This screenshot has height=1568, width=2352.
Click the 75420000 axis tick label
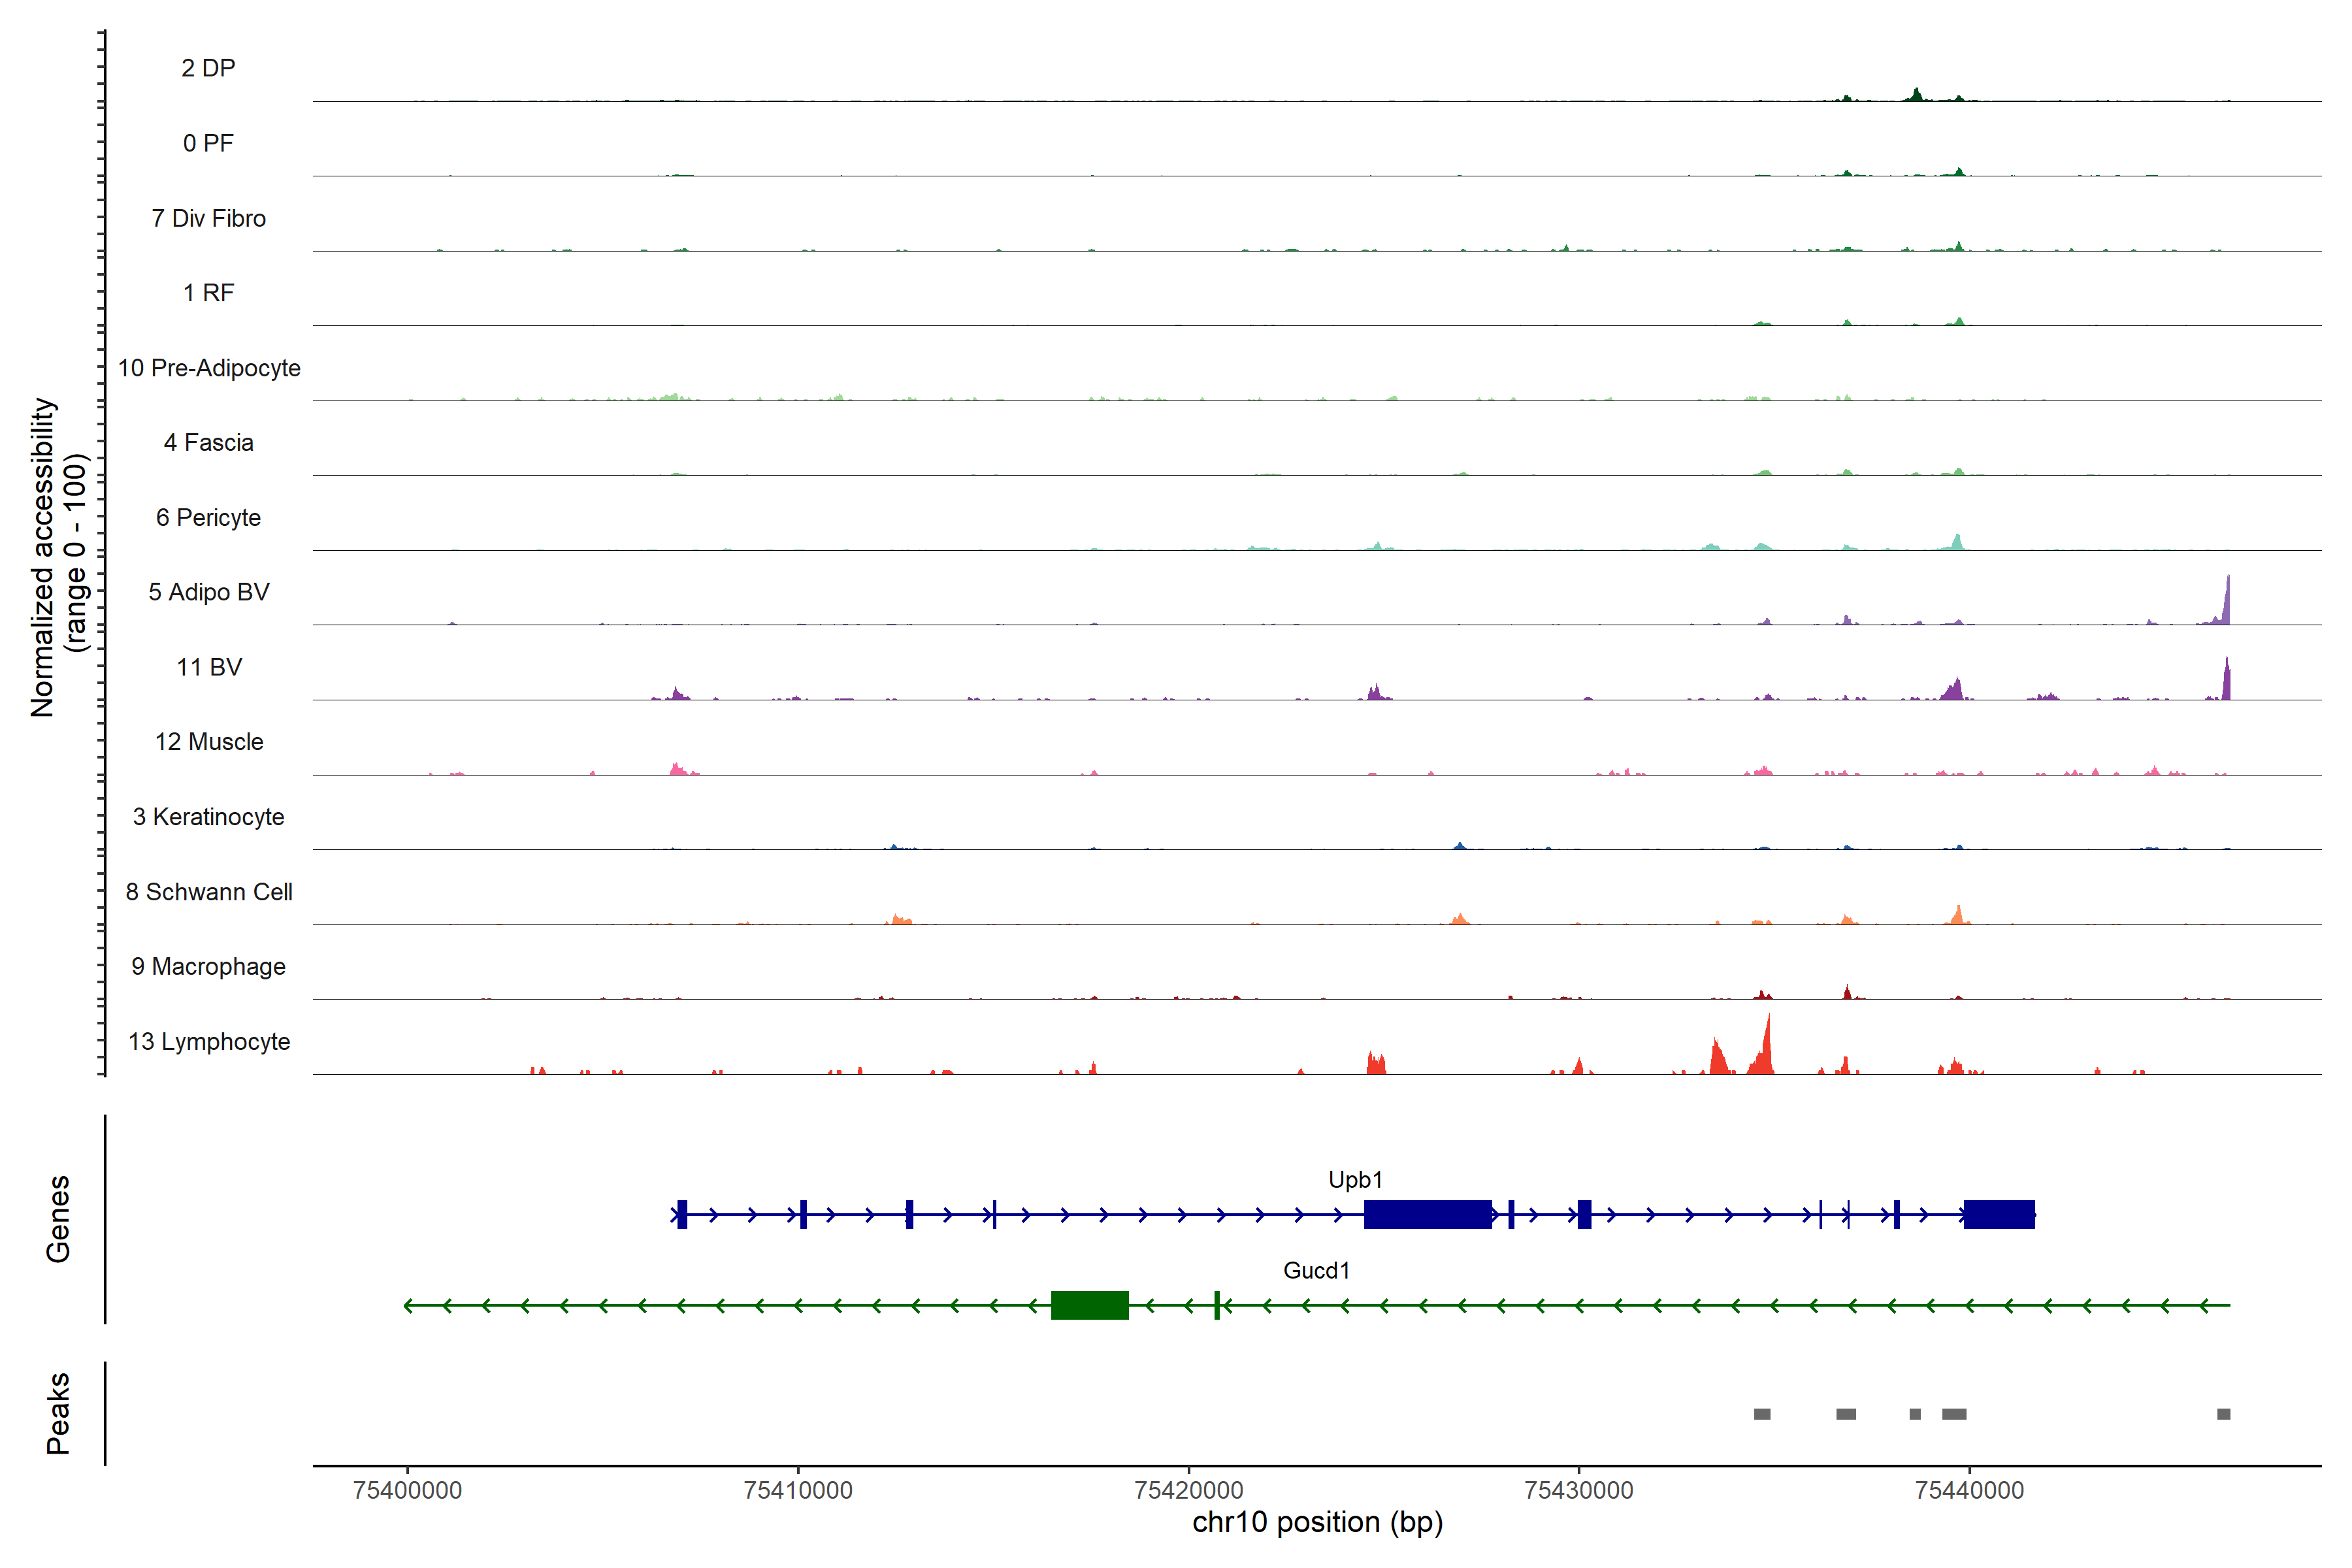click(1188, 1490)
